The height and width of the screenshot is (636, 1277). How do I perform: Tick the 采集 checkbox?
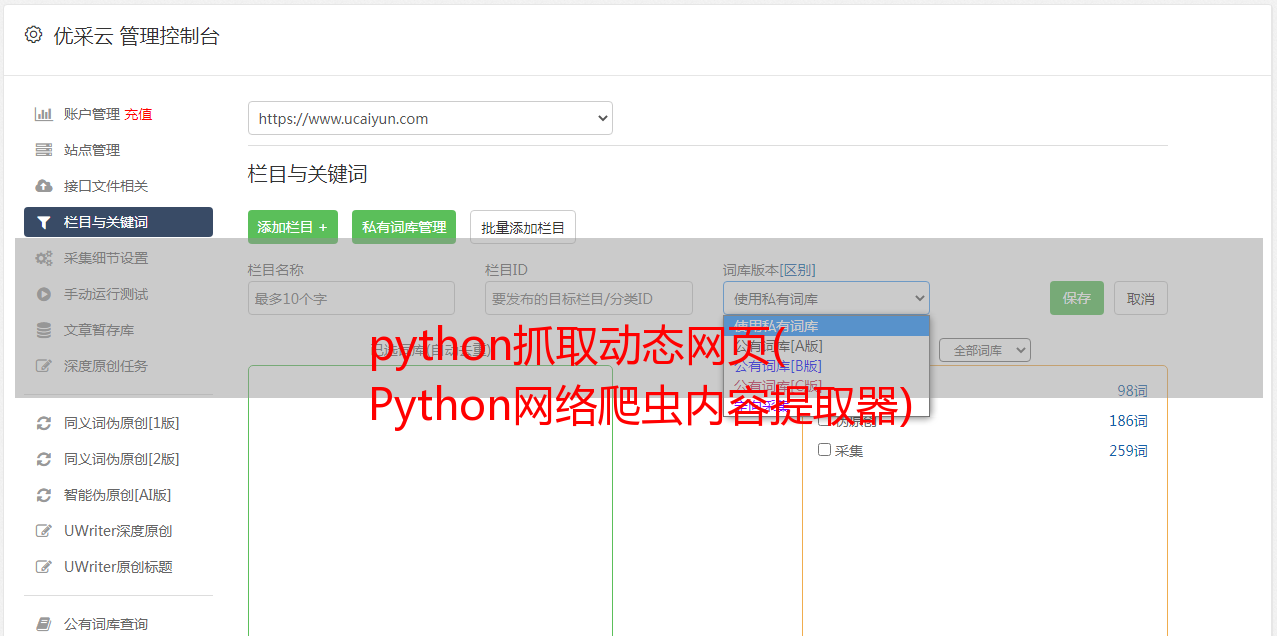click(x=824, y=450)
